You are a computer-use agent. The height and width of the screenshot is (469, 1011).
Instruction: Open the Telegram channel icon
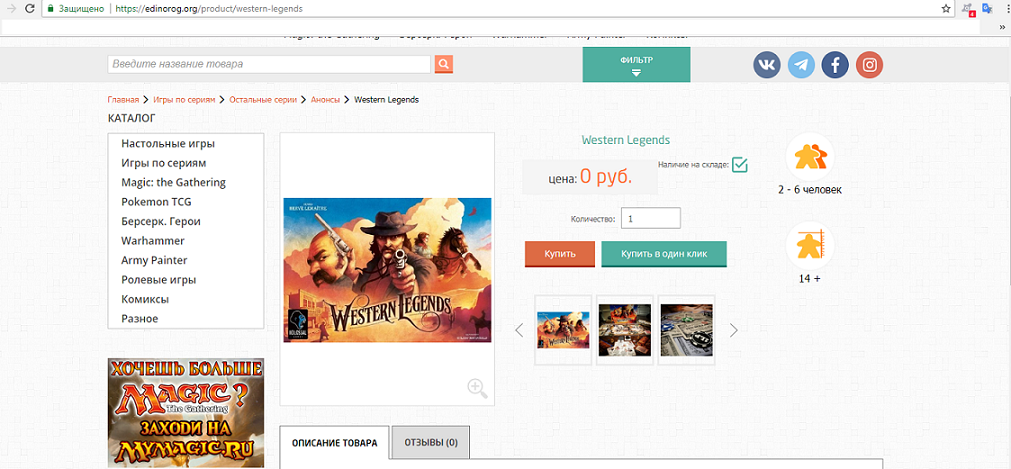(x=801, y=65)
